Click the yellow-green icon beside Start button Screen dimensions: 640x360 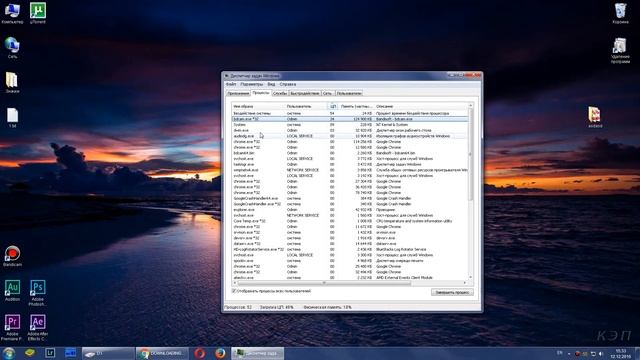pos(30,353)
